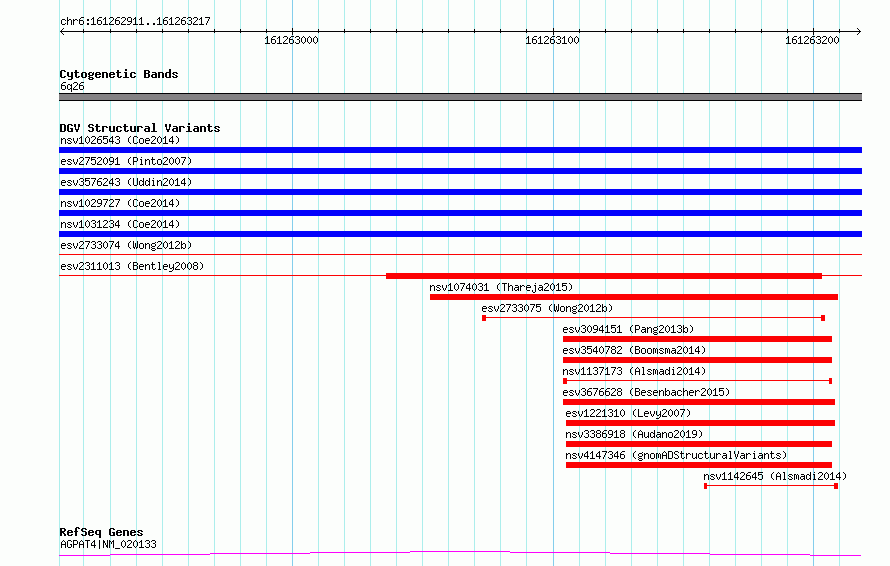Viewport: 890px width, 566px height.
Task: Open variant nsv4147346 (gnomADStructuralVariants) label
Action: (x=676, y=455)
